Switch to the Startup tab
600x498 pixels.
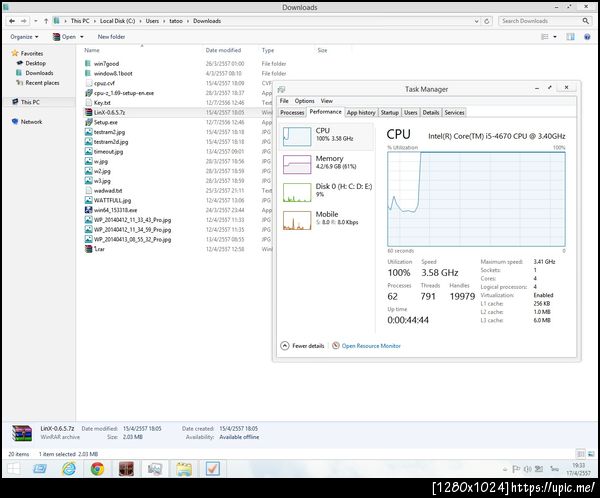pyautogui.click(x=390, y=113)
